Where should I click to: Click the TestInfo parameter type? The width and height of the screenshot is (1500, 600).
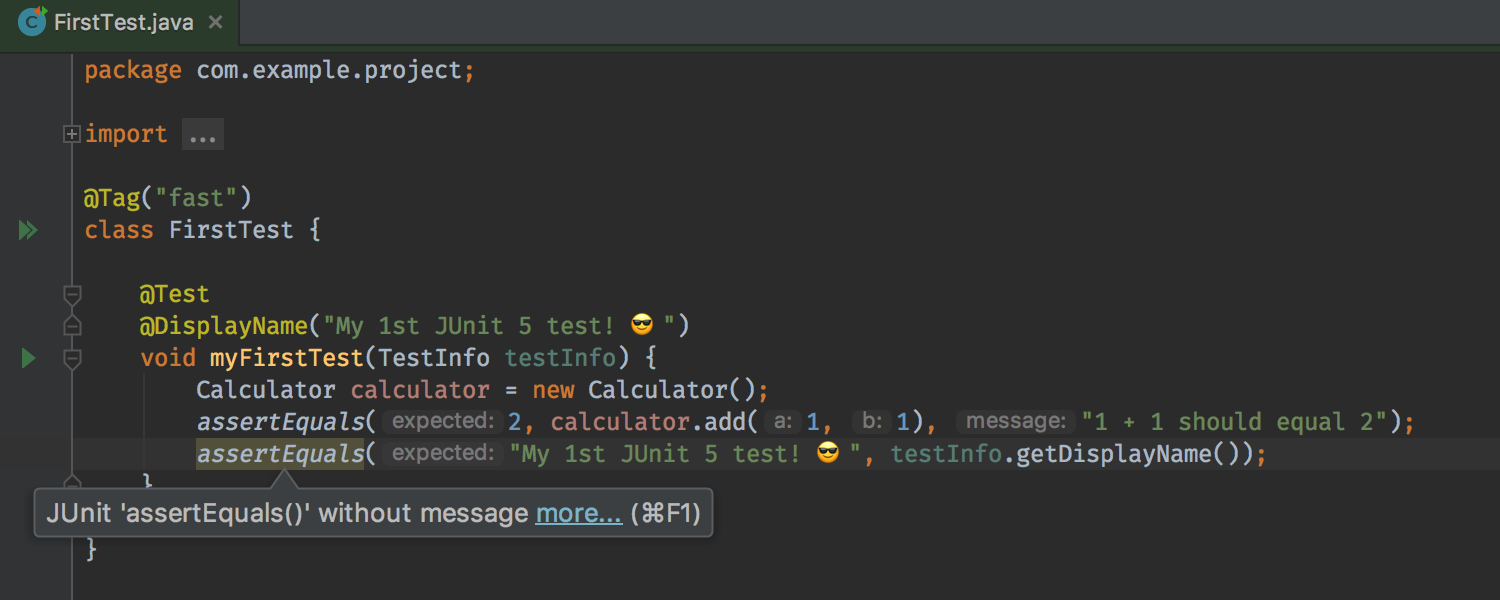pyautogui.click(x=434, y=358)
